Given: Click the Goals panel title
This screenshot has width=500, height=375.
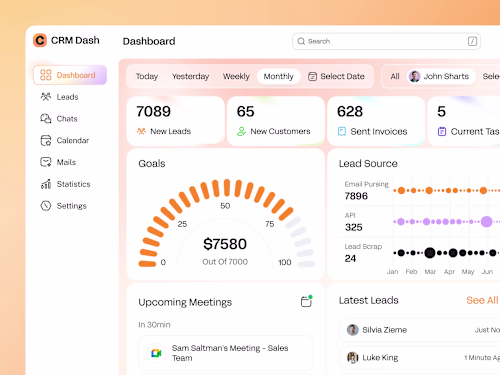Looking at the screenshot, I should tap(152, 164).
